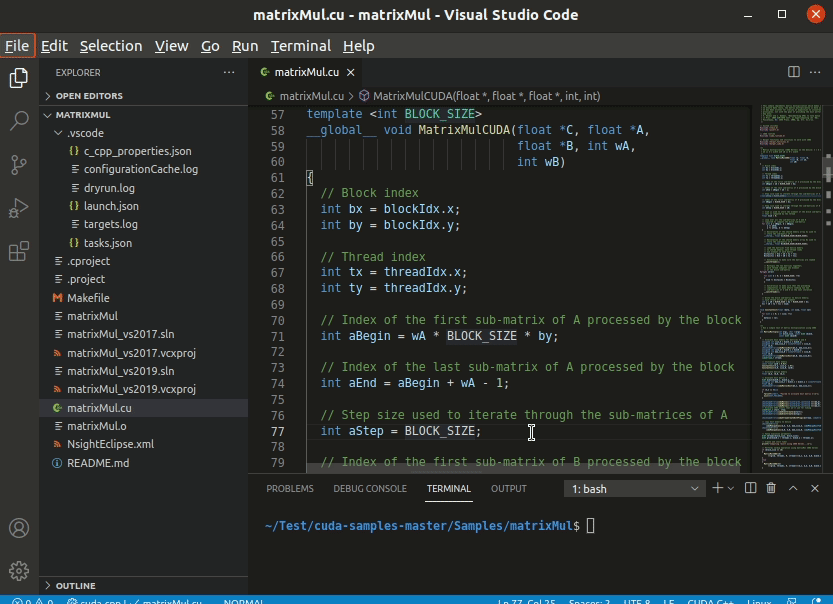The image size is (833, 604).
Task: Expand the Open Editors section
Action: click(x=143, y=96)
